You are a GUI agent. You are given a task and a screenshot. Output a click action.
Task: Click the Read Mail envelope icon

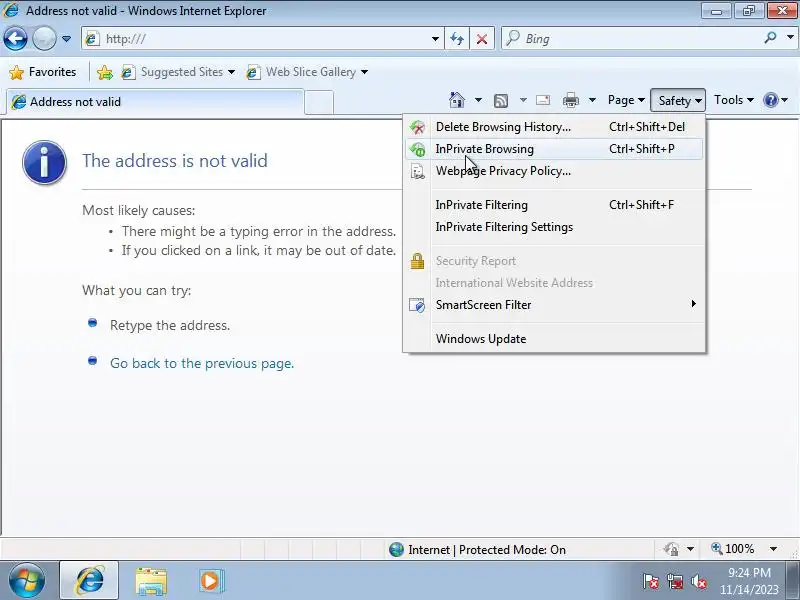point(543,100)
